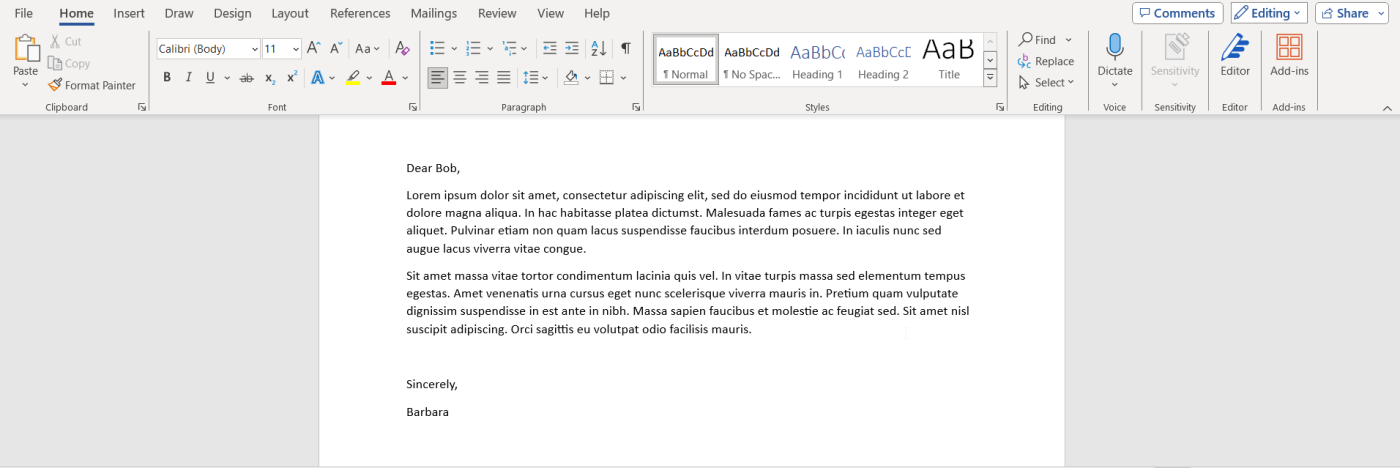Open the Clipboard pane launcher
1400x468 pixels.
pyautogui.click(x=142, y=107)
